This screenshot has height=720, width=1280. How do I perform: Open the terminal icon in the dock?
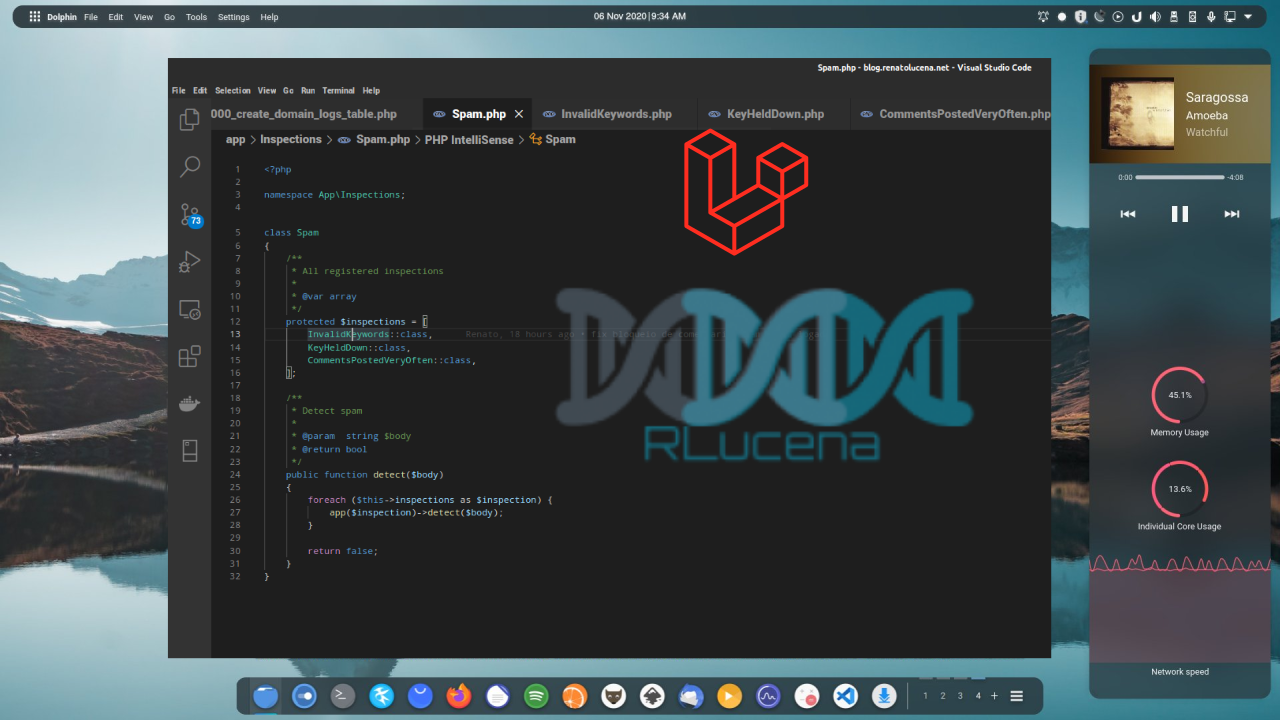coord(343,695)
